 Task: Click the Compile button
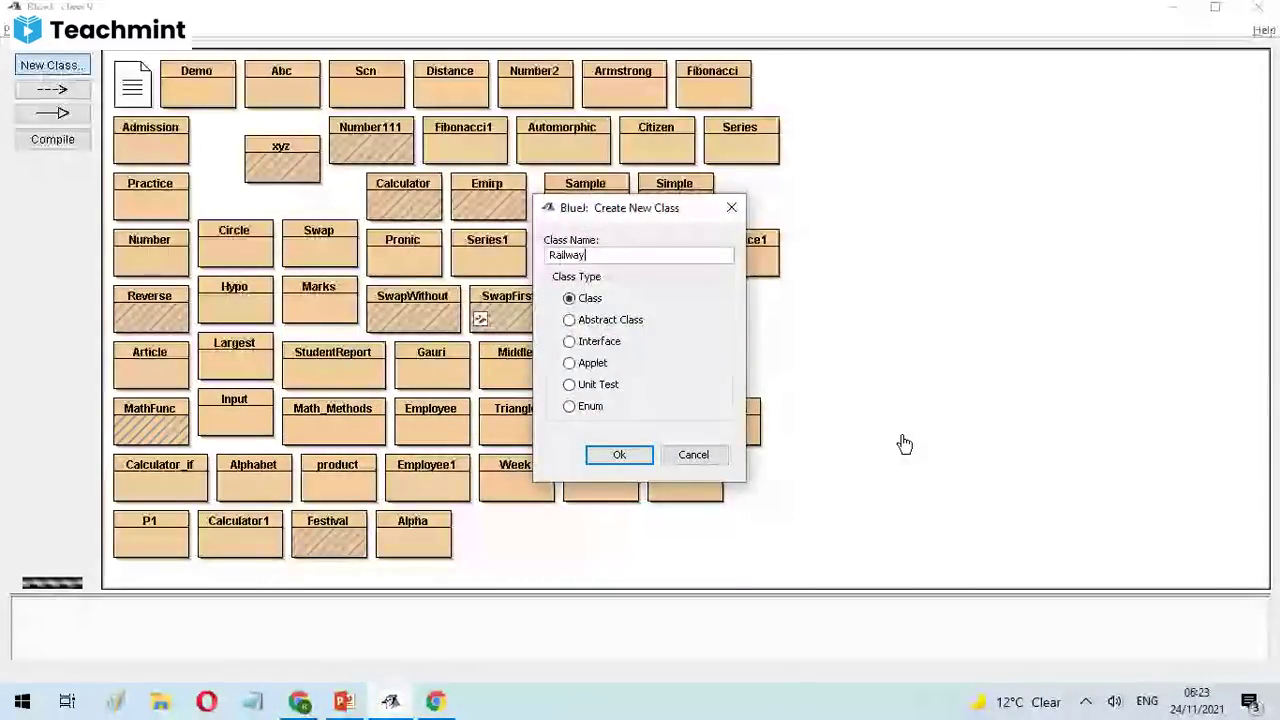coord(52,140)
